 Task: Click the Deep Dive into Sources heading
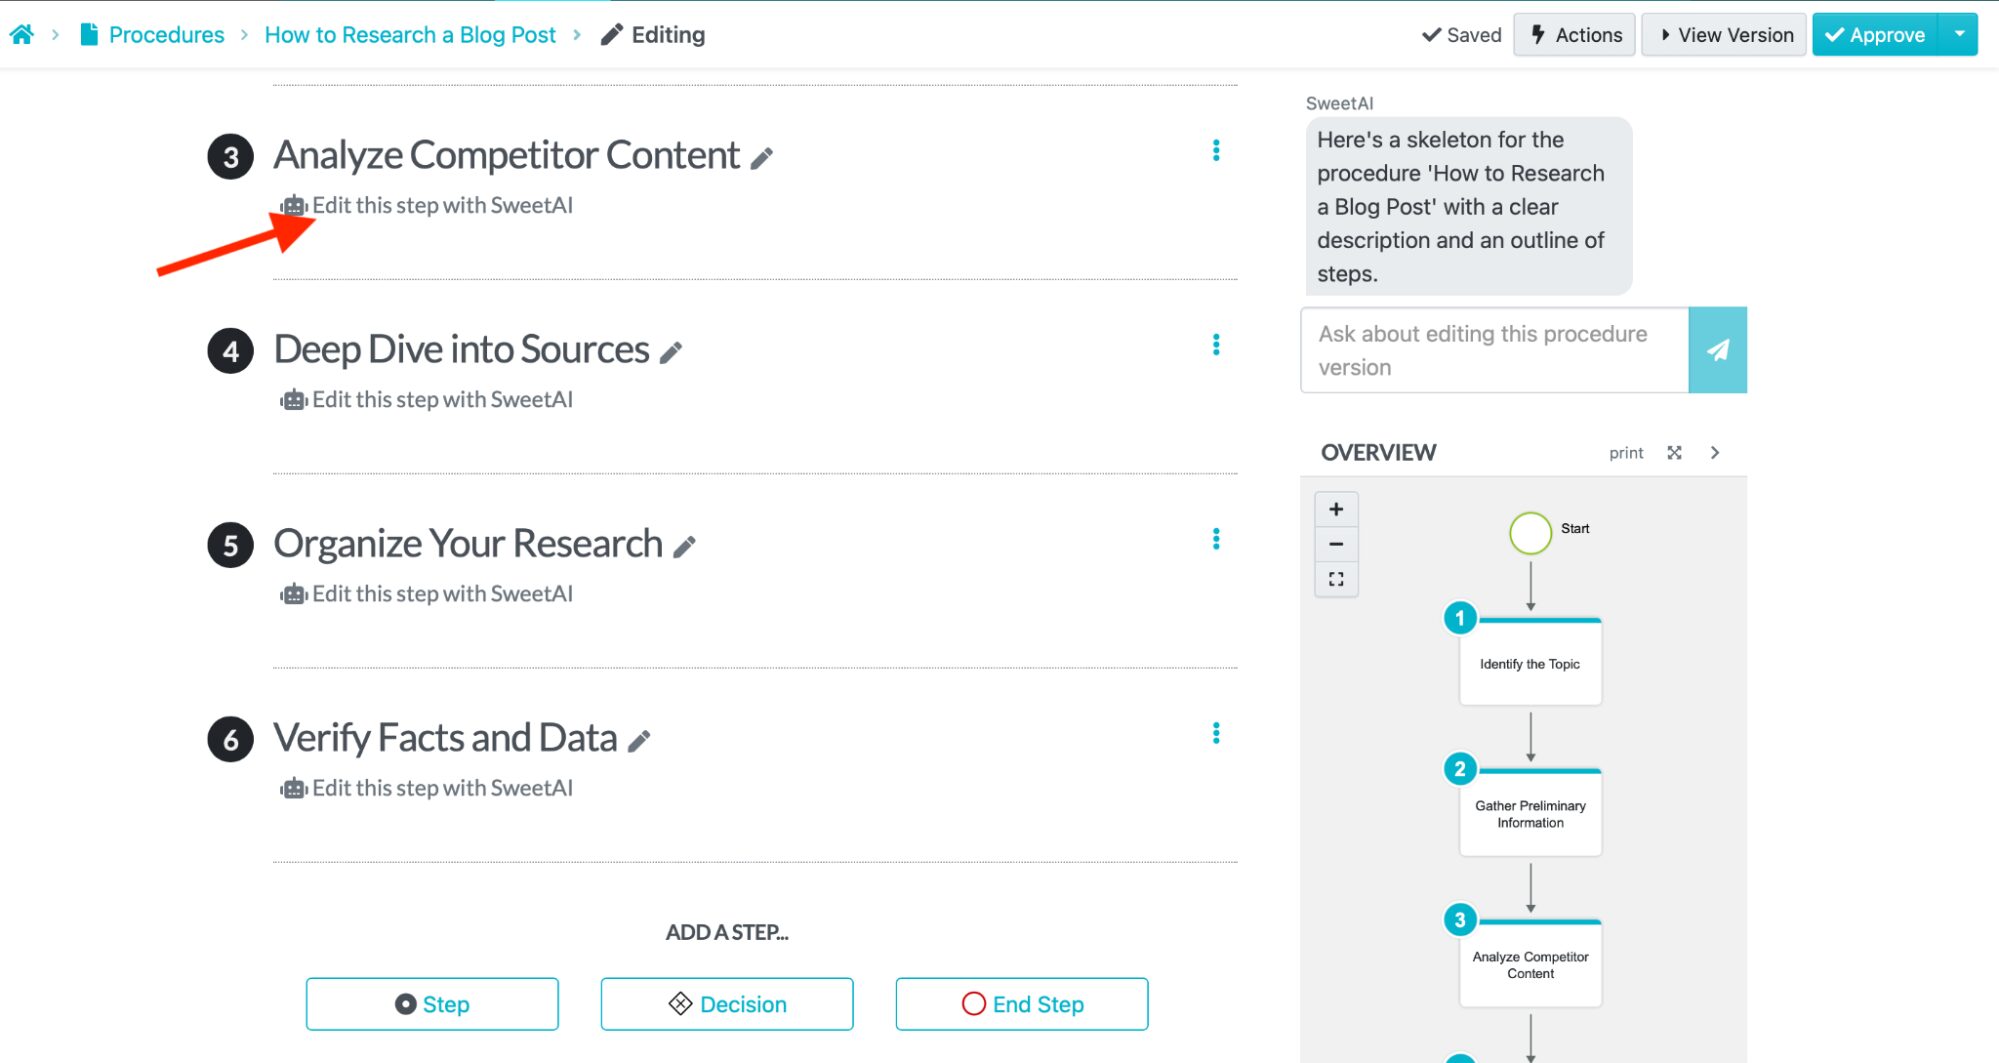pos(461,349)
